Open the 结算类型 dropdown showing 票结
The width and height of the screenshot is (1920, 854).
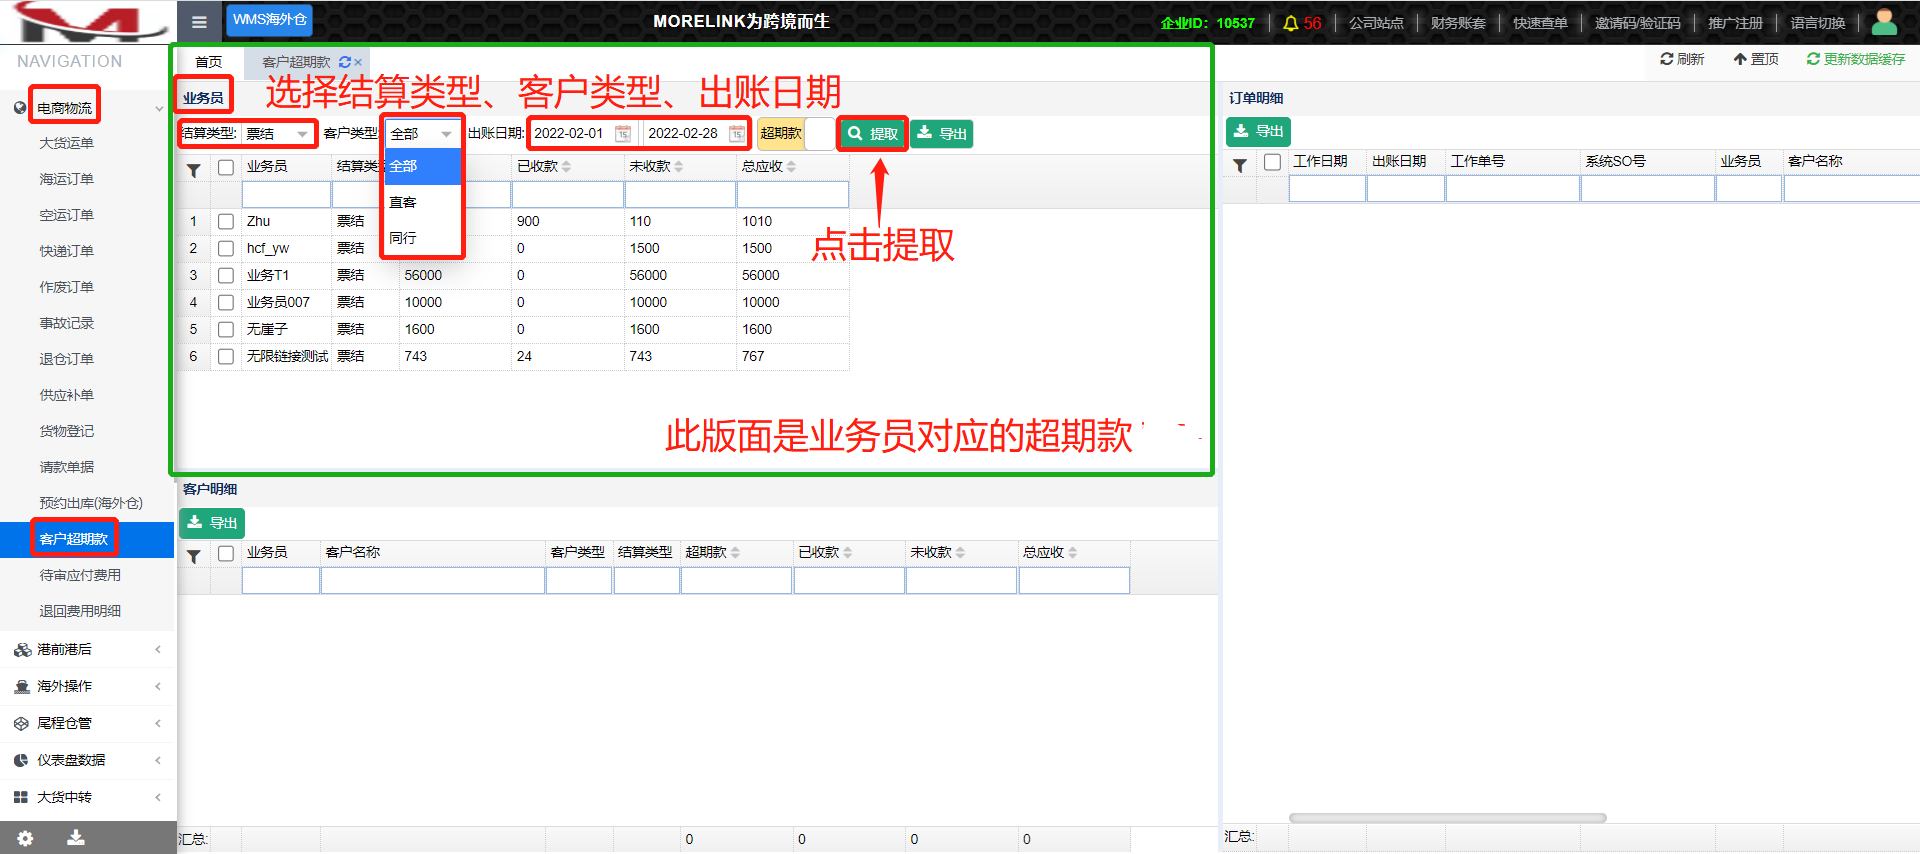point(277,134)
